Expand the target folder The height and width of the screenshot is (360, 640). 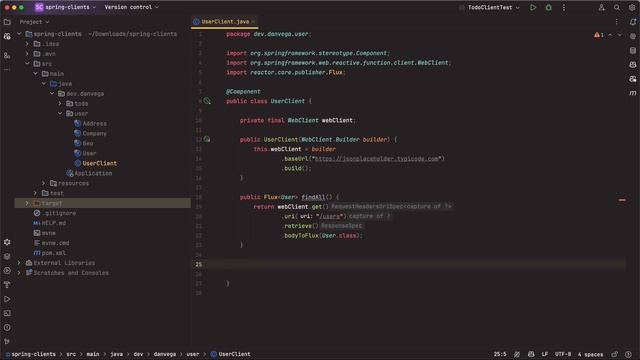tap(27, 203)
